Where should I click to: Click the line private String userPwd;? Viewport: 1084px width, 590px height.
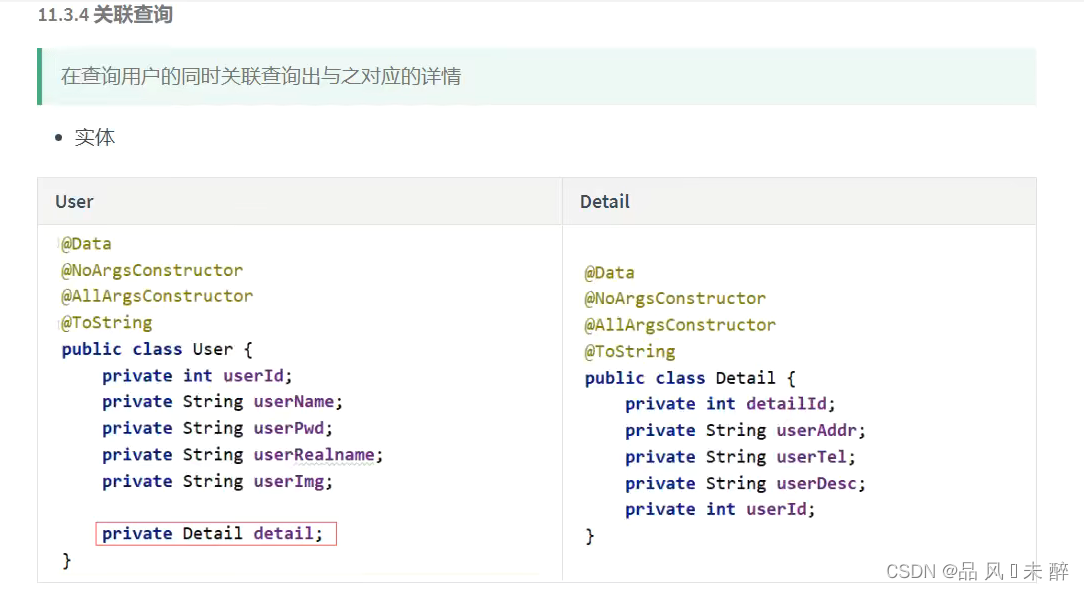(x=217, y=428)
